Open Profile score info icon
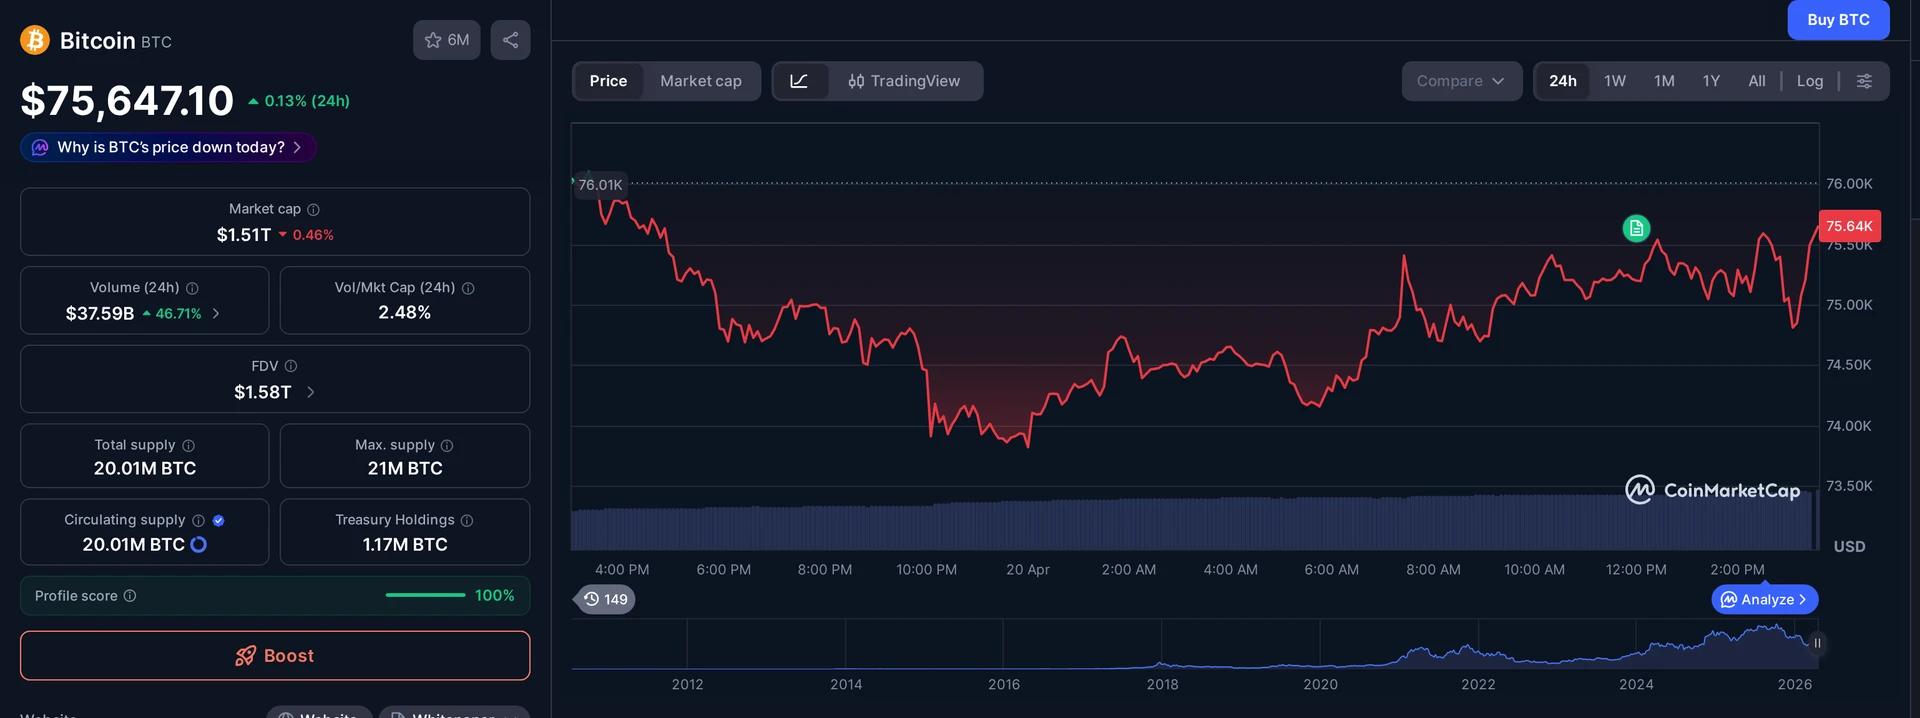This screenshot has width=1920, height=718. [130, 596]
